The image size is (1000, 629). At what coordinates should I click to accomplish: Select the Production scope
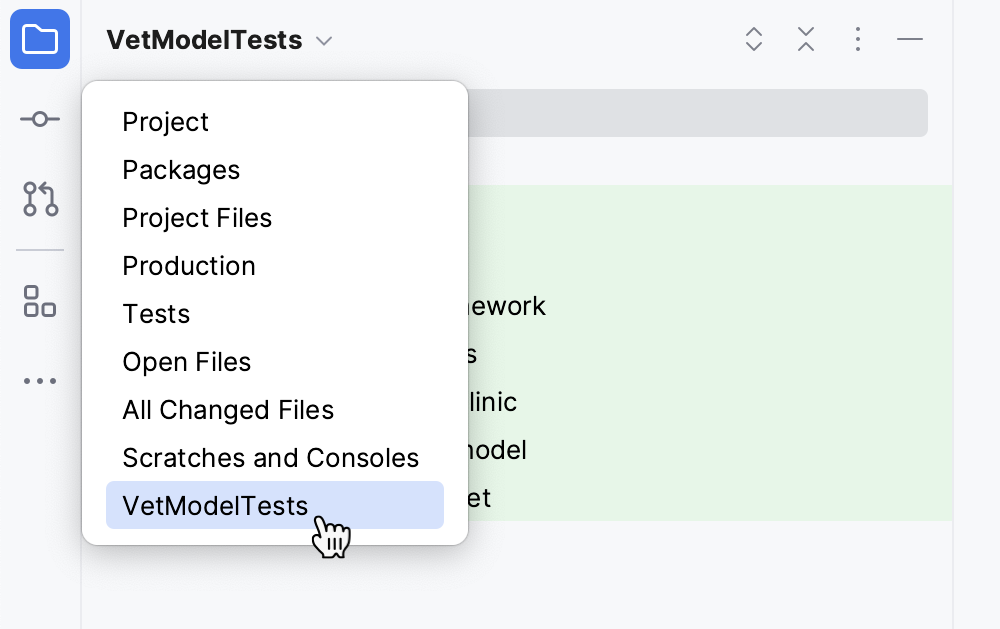(x=189, y=265)
